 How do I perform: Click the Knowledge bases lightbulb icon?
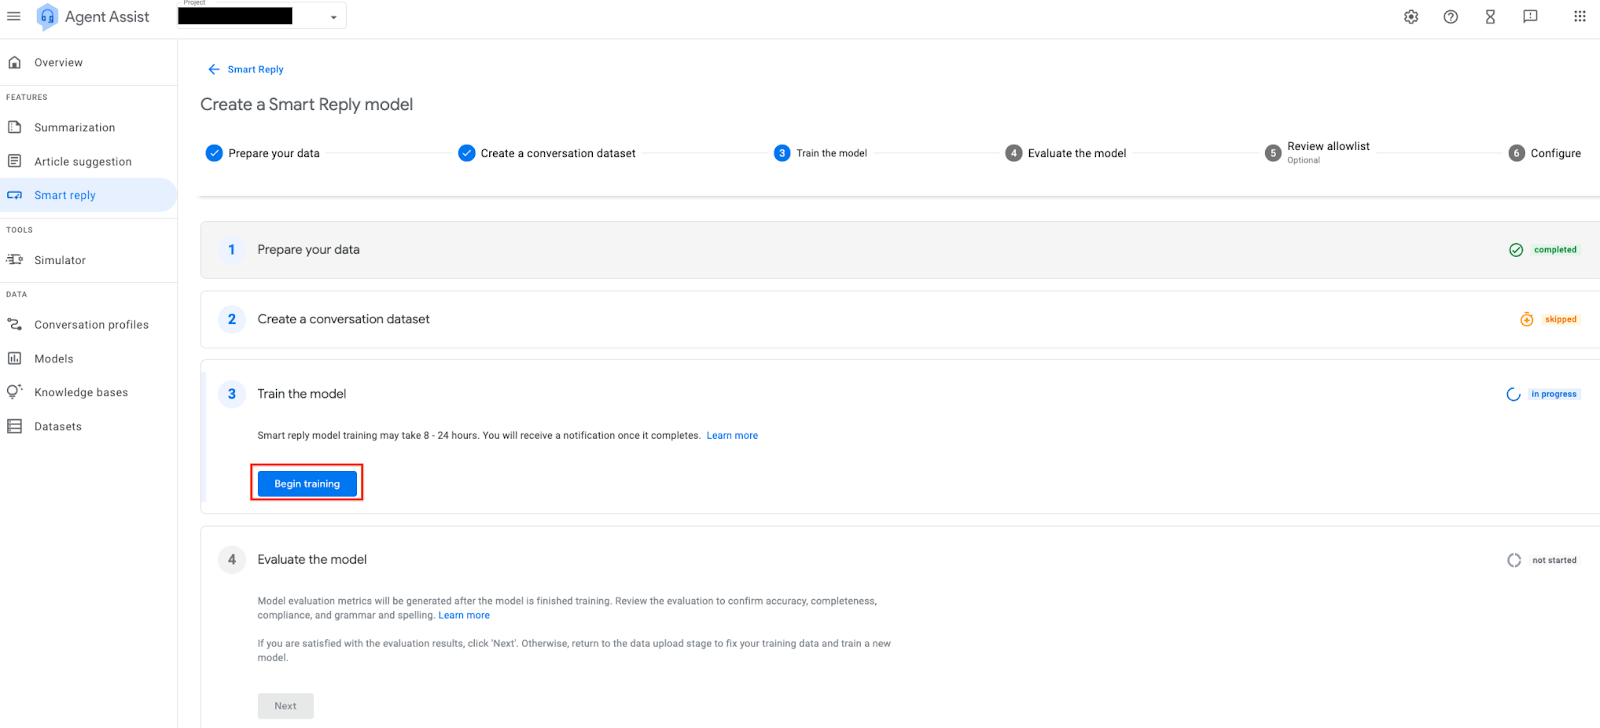(x=15, y=392)
